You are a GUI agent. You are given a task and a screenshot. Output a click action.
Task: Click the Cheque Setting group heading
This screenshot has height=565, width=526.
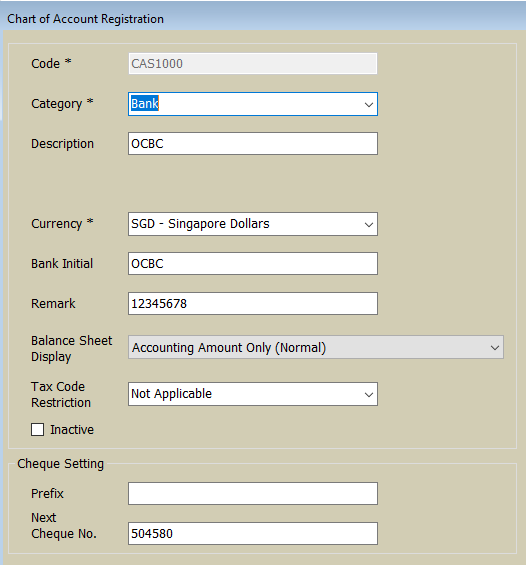pyautogui.click(x=61, y=464)
